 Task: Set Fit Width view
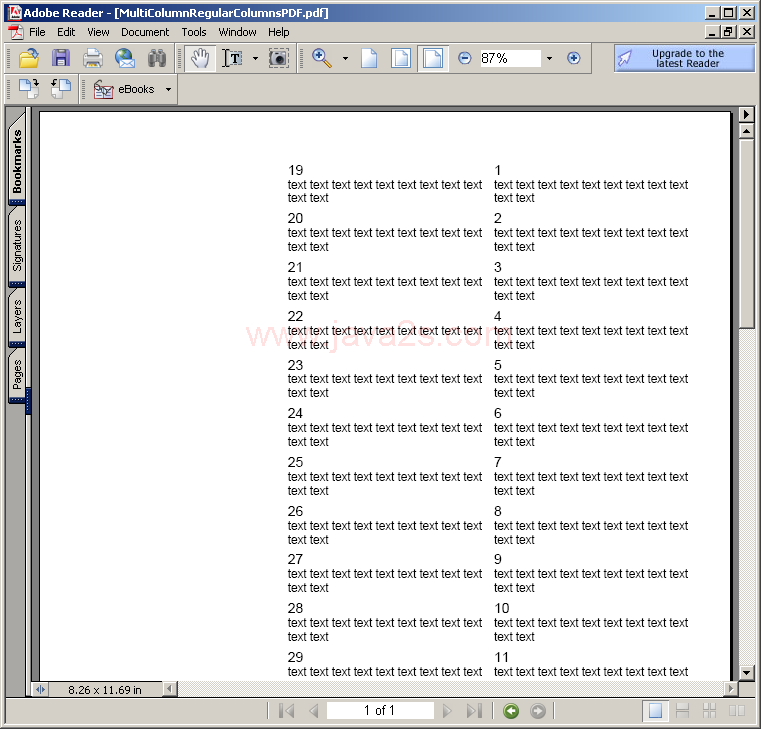[x=432, y=58]
